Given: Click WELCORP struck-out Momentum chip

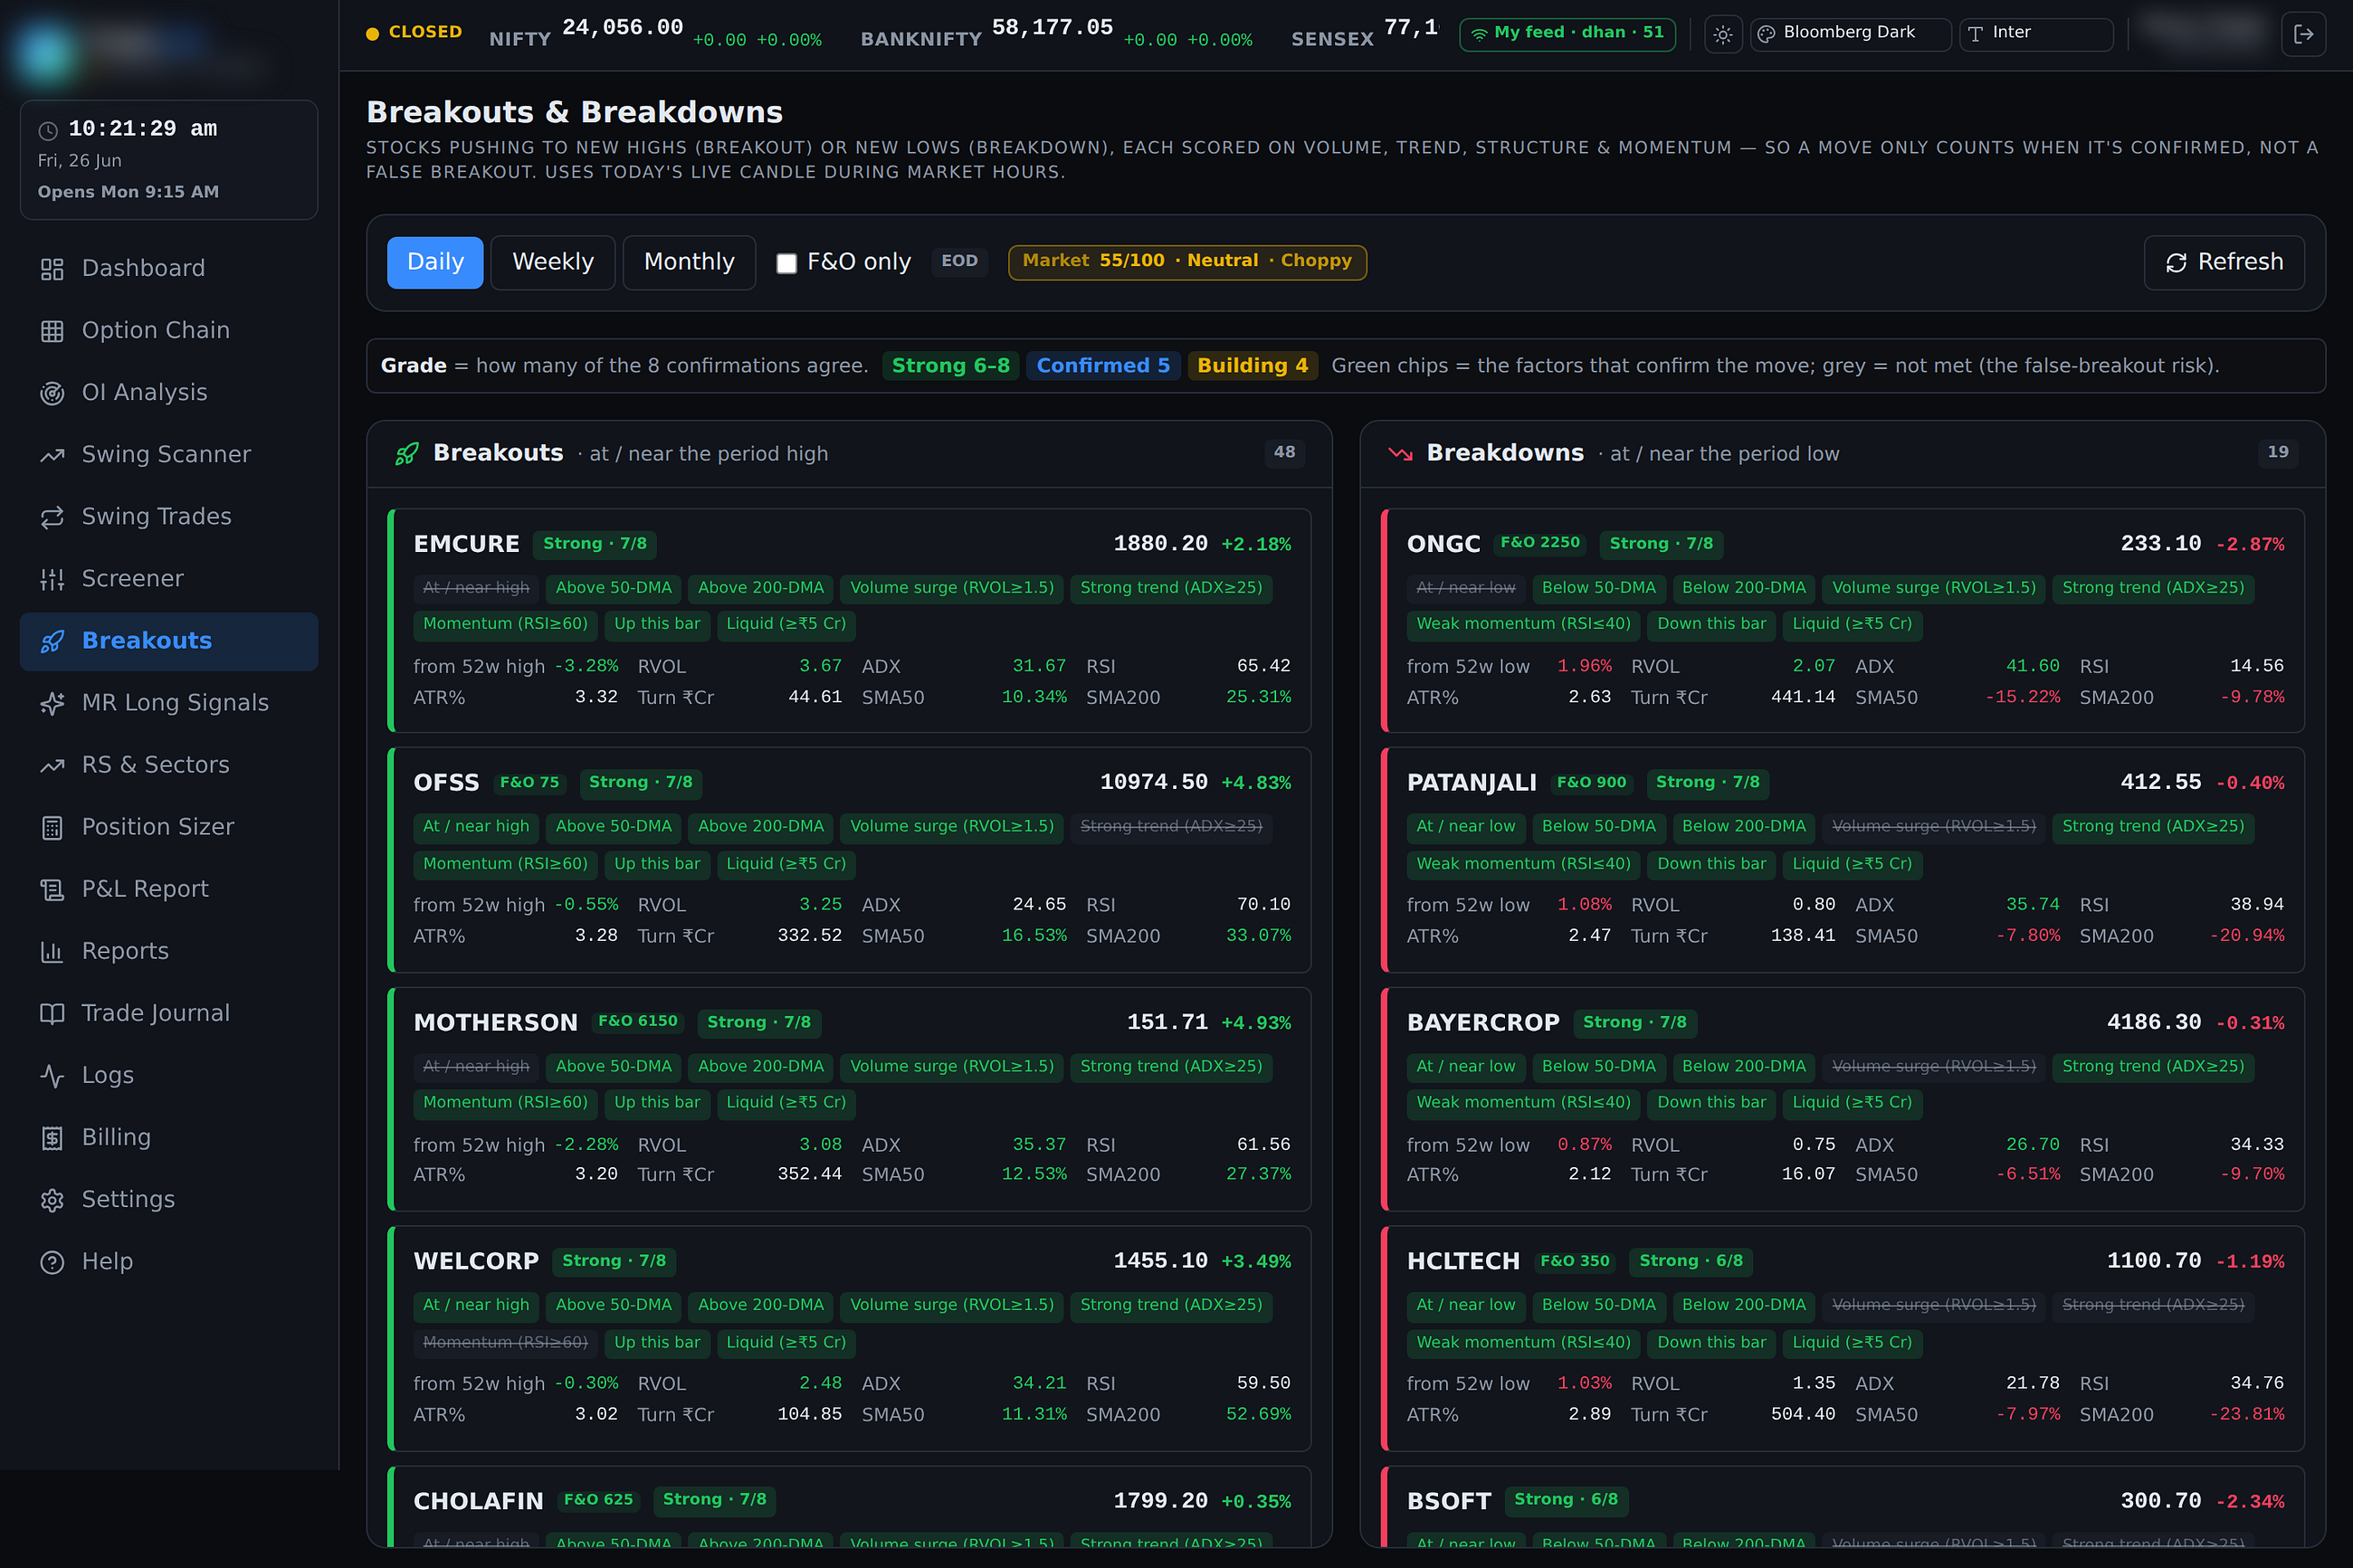Looking at the screenshot, I should pyautogui.click(x=505, y=1343).
